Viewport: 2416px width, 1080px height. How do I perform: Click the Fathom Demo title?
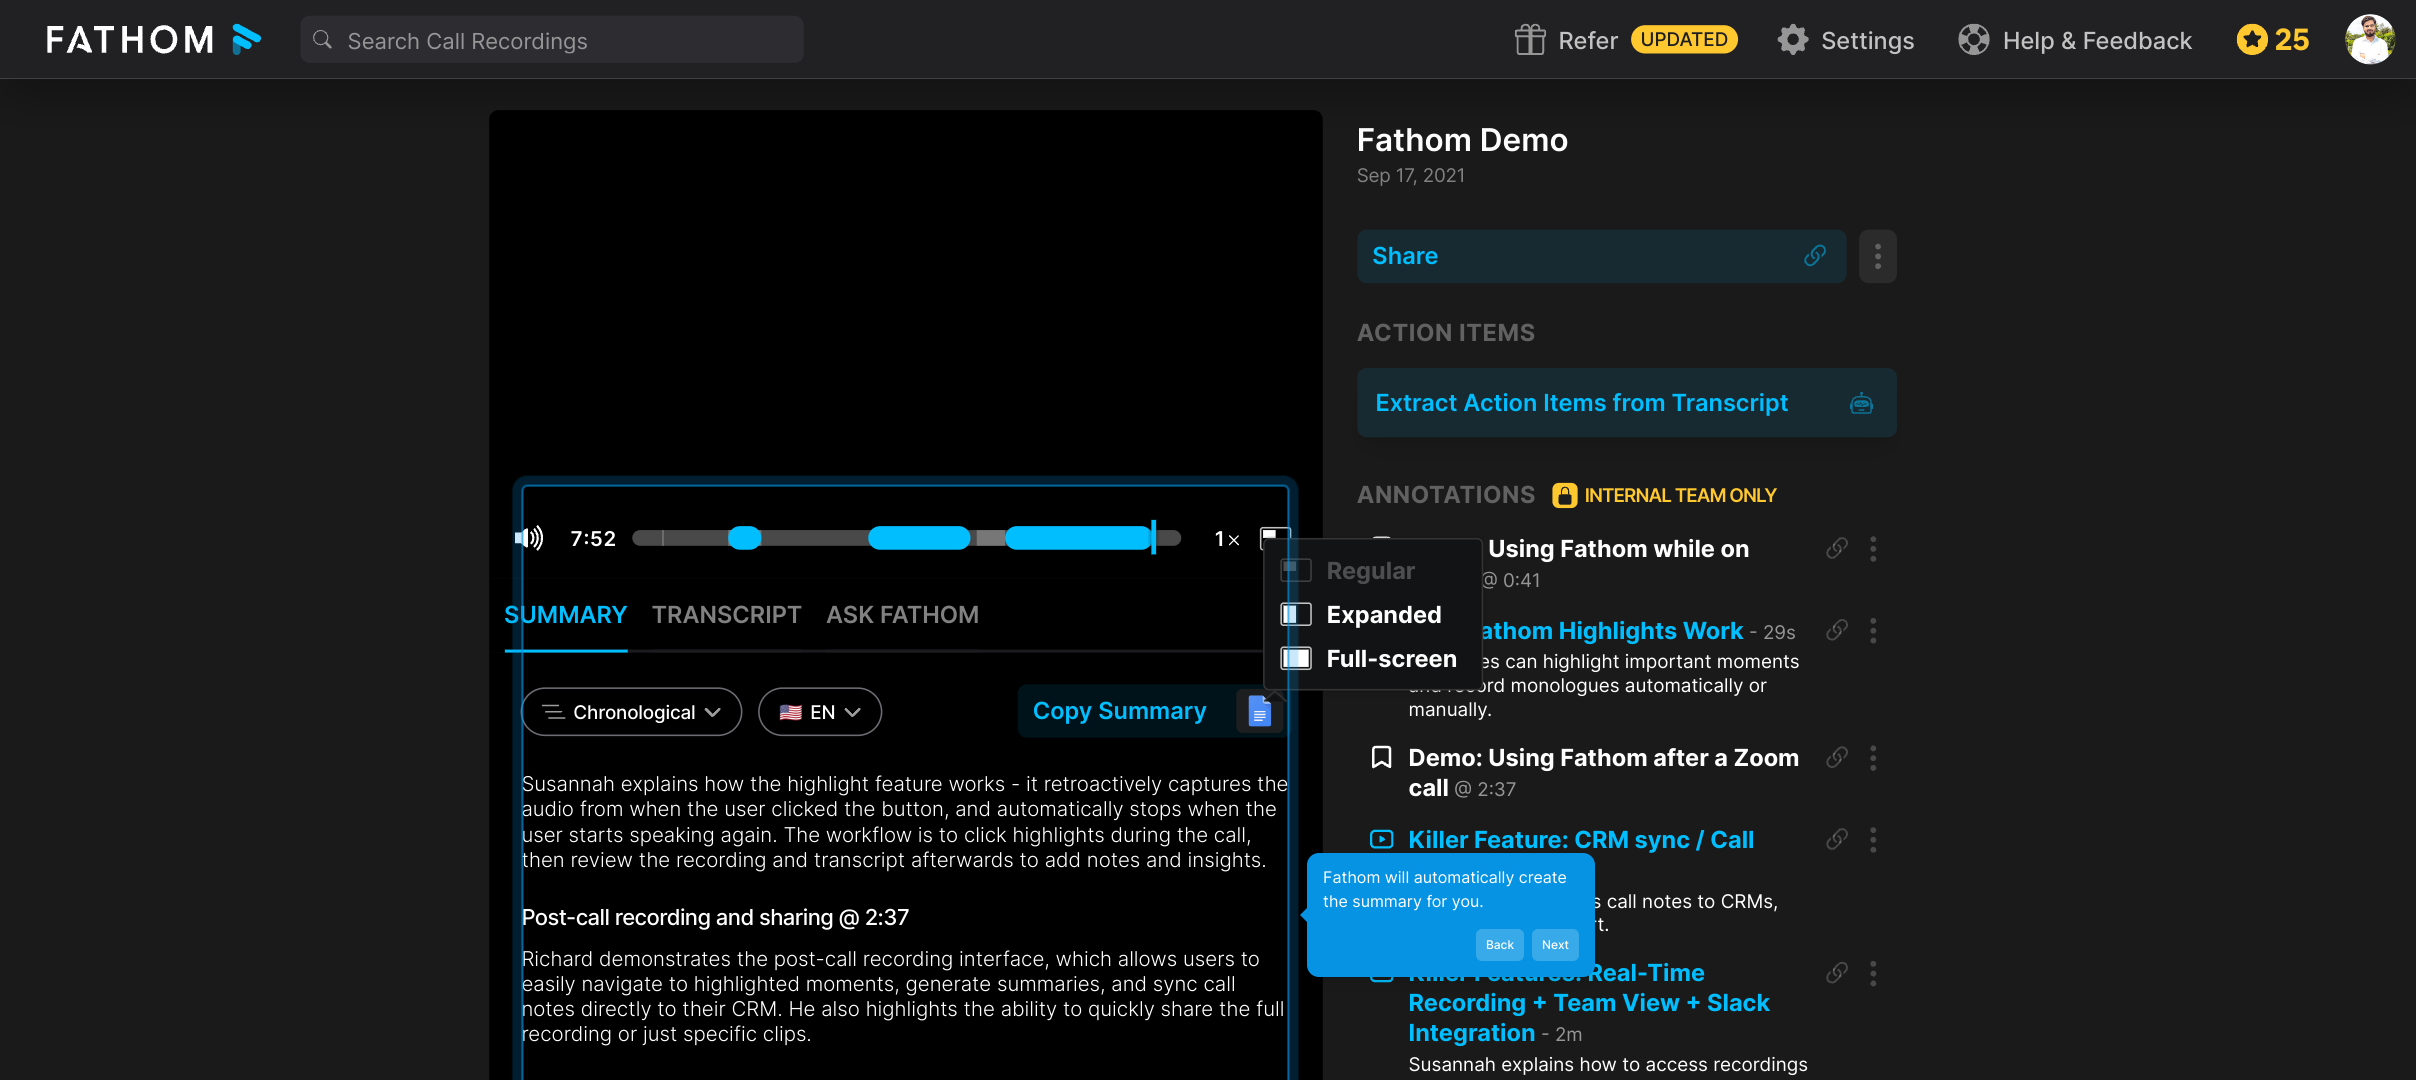(x=1462, y=140)
